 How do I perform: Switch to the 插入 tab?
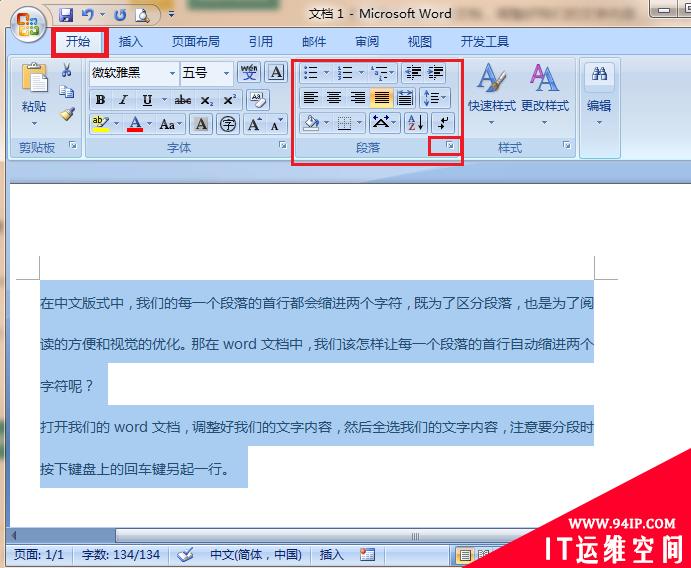tap(130, 41)
